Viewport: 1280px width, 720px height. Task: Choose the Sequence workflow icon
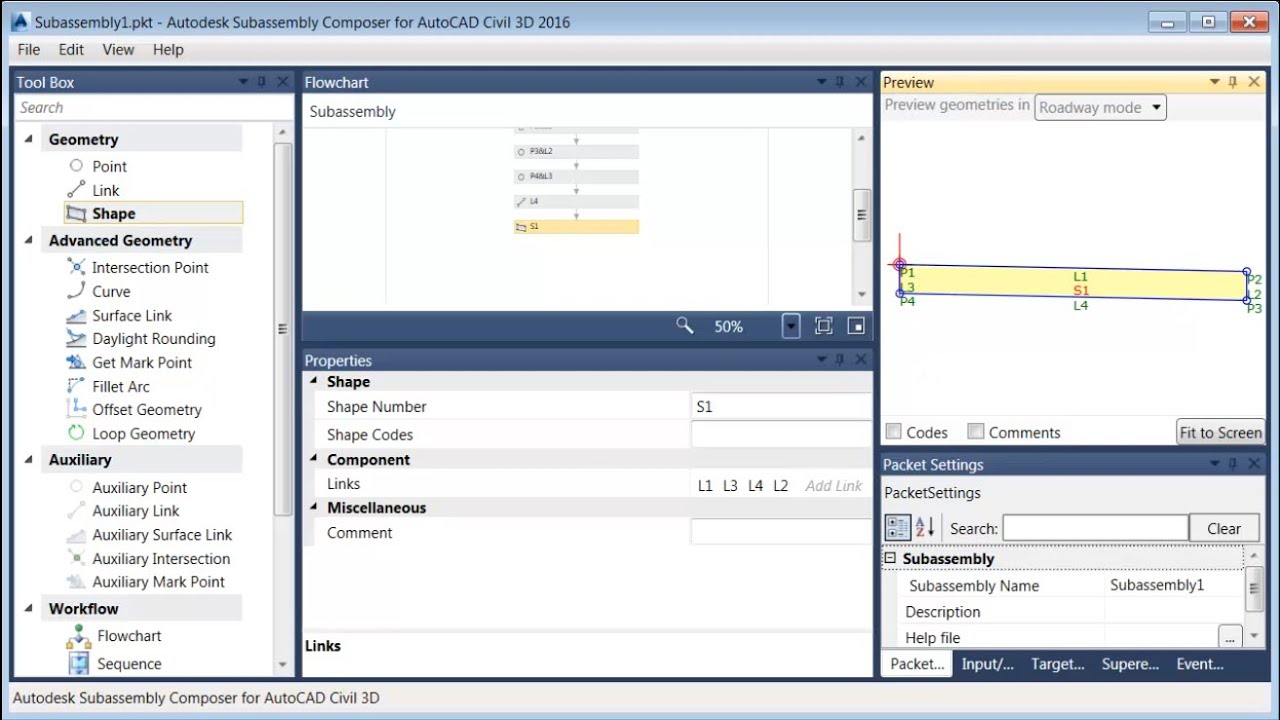tap(79, 663)
